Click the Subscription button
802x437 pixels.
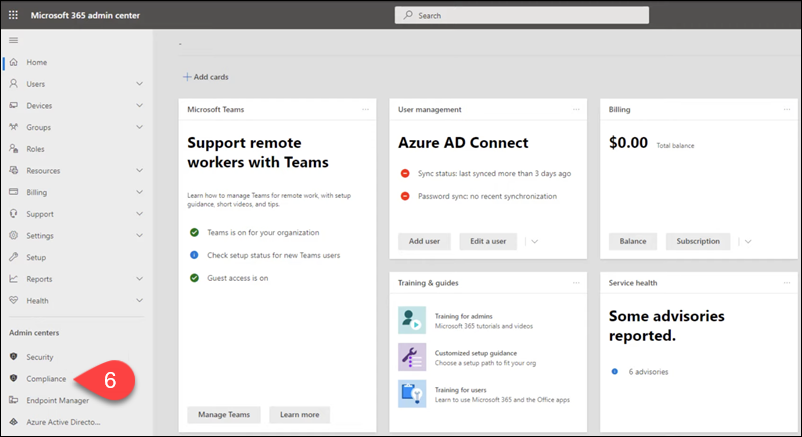698,241
